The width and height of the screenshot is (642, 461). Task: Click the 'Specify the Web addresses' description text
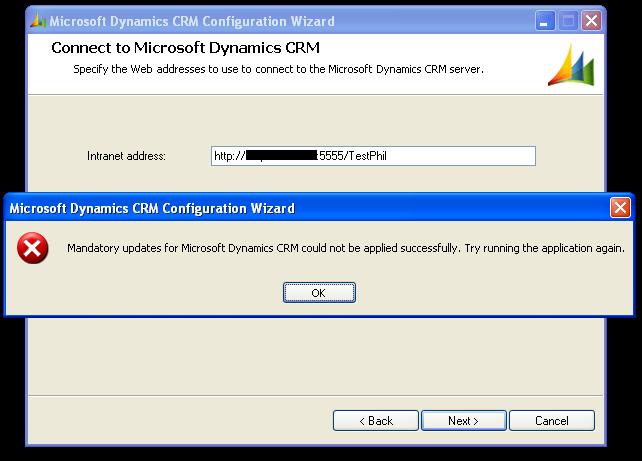click(278, 69)
